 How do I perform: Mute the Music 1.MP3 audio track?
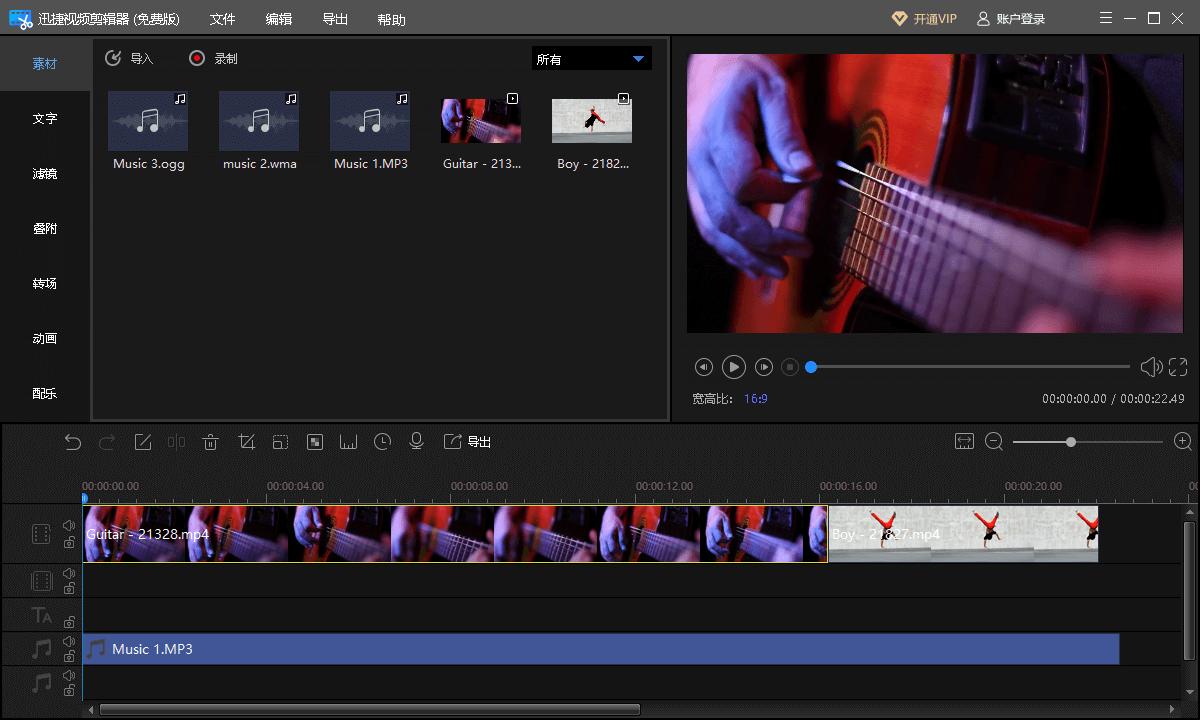[69, 642]
